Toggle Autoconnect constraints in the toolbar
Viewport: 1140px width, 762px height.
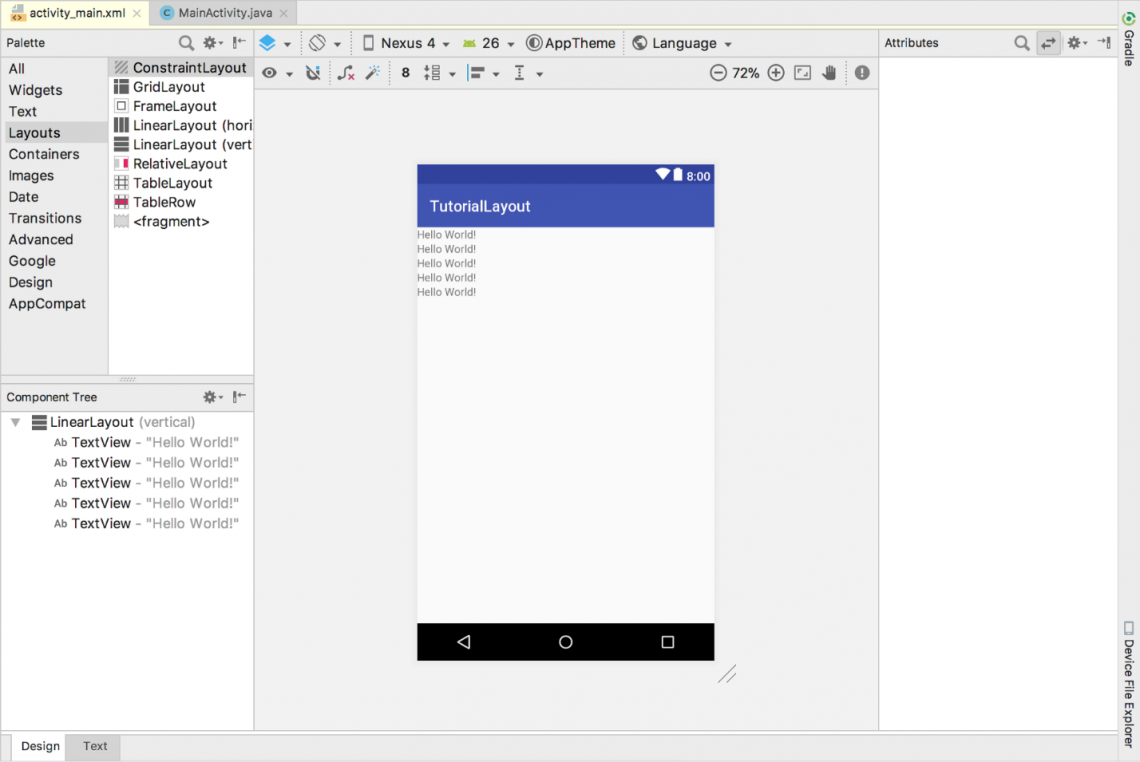click(315, 72)
